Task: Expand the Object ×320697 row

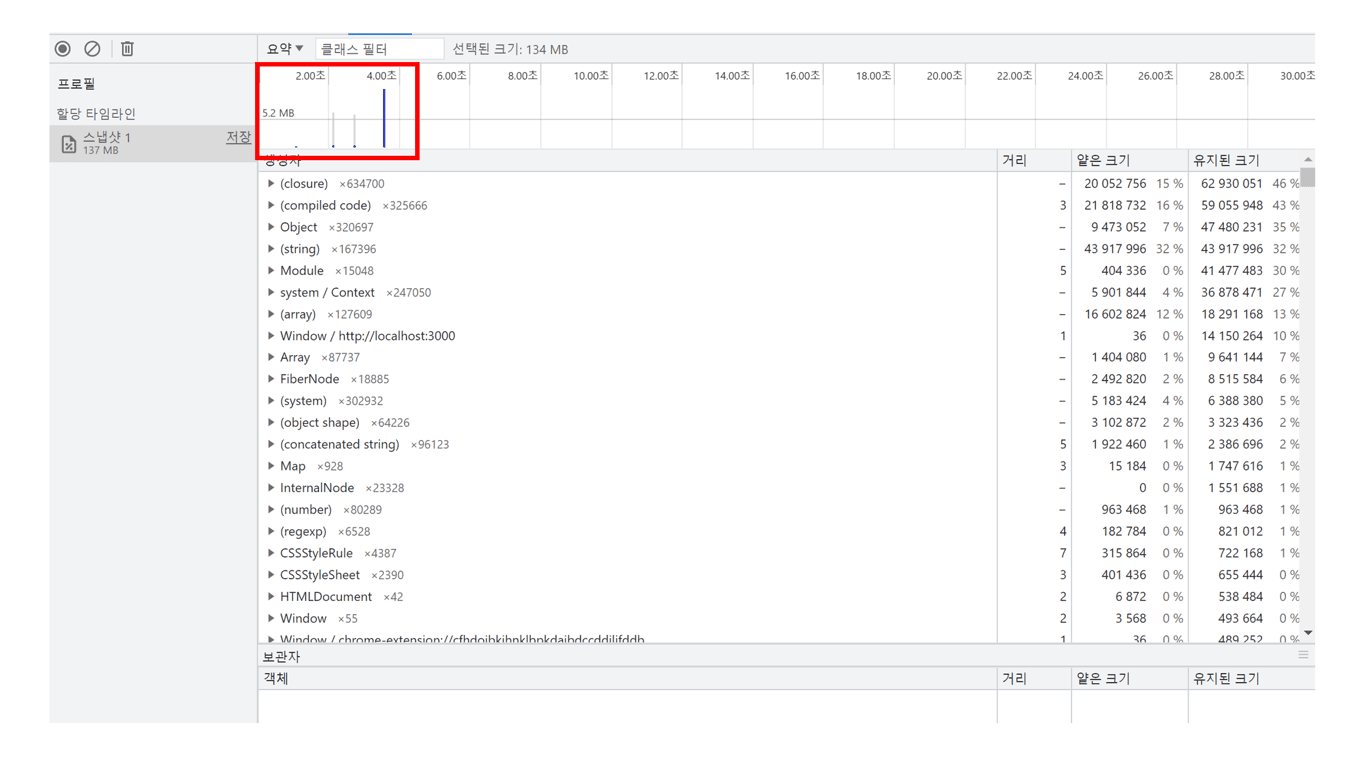Action: (271, 227)
